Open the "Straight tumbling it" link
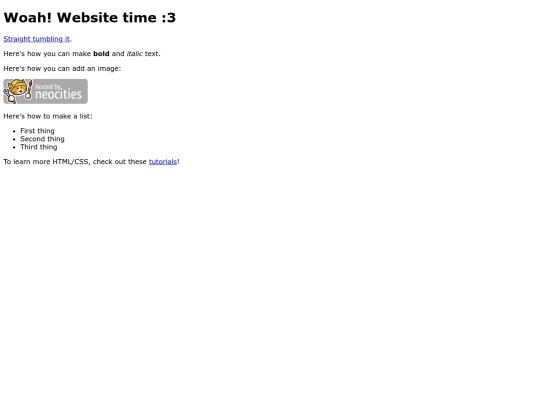Image resolution: width=540 pixels, height=405 pixels. pyautogui.click(x=37, y=39)
